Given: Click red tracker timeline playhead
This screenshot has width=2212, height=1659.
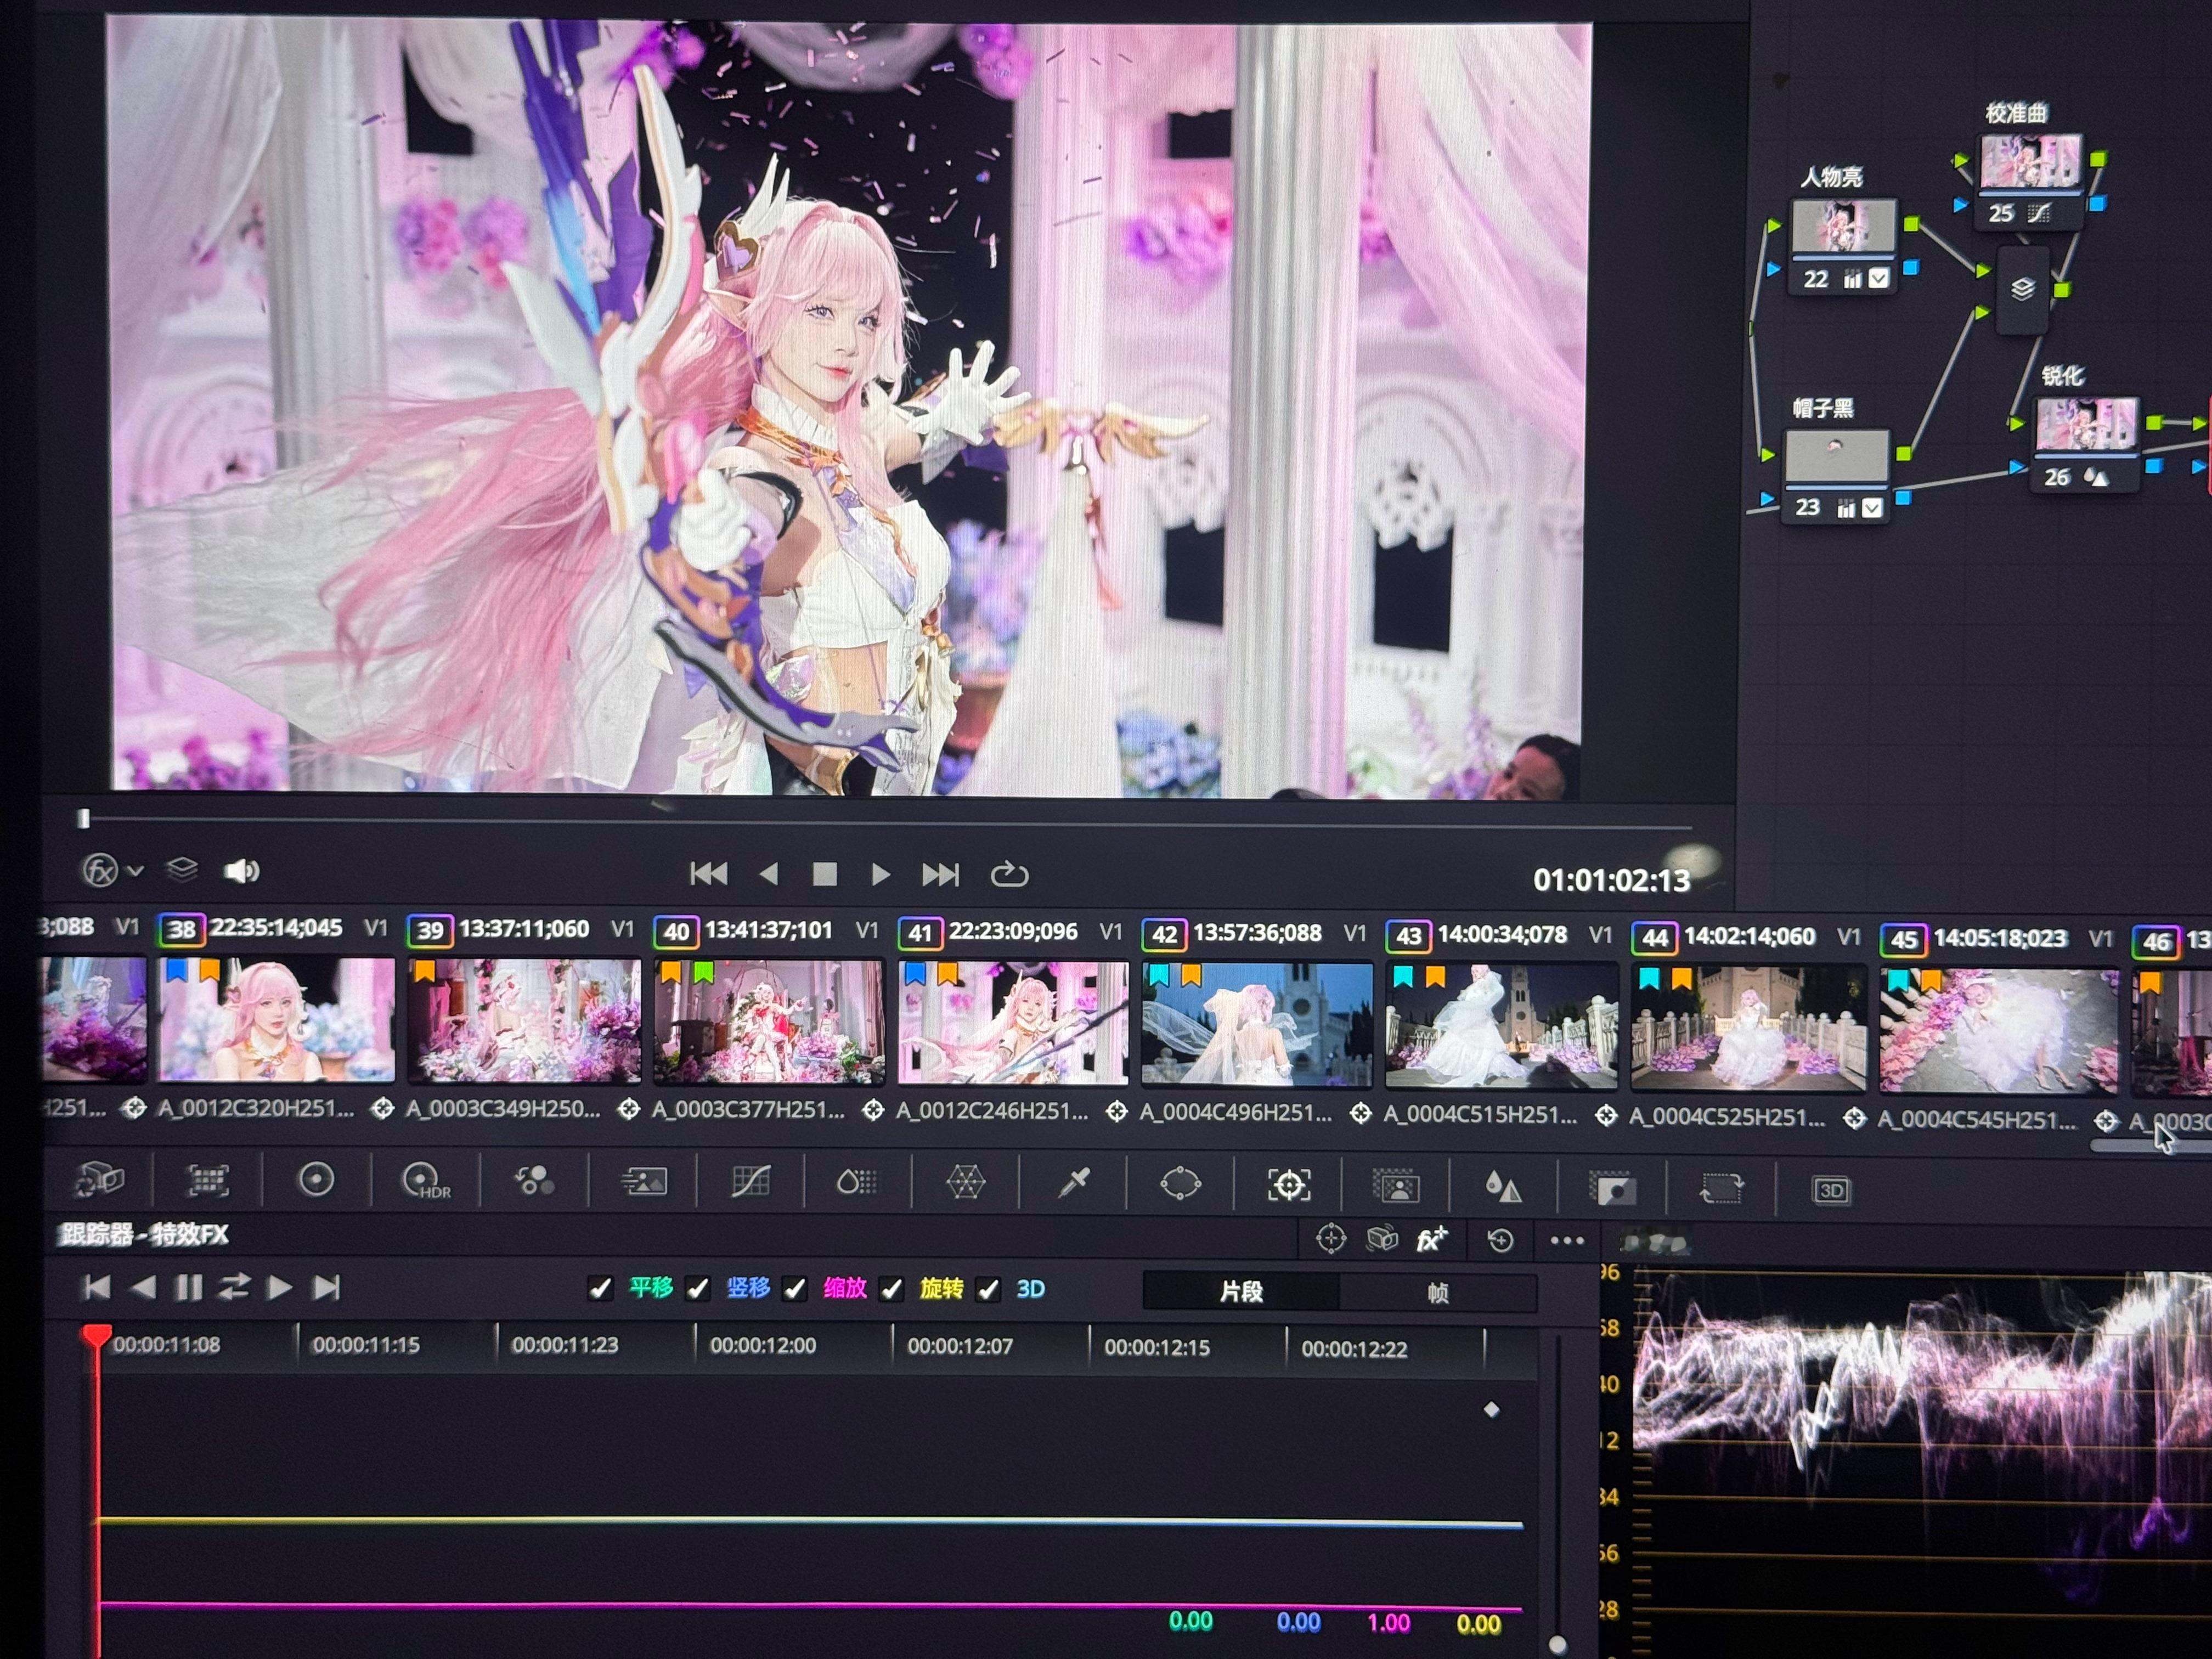Looking at the screenshot, I should pyautogui.click(x=96, y=1337).
